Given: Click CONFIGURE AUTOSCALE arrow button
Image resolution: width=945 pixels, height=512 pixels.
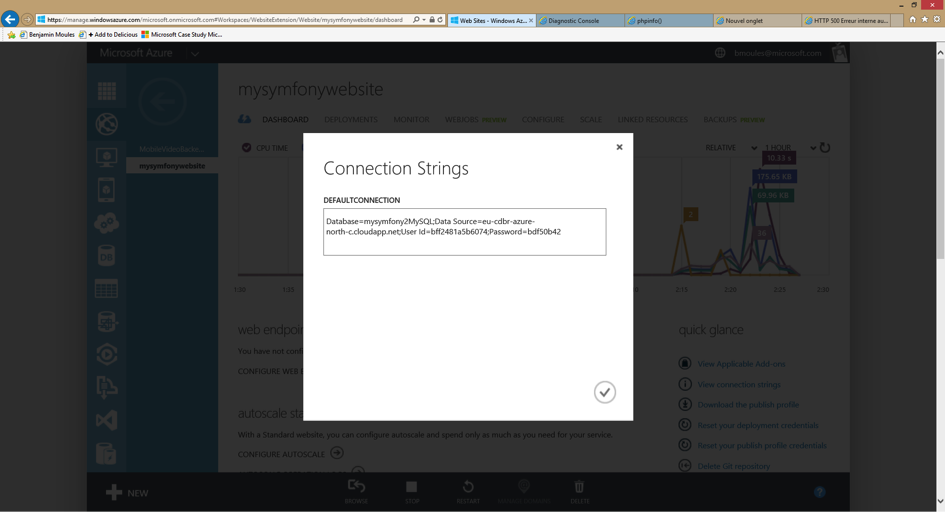Looking at the screenshot, I should coord(337,453).
